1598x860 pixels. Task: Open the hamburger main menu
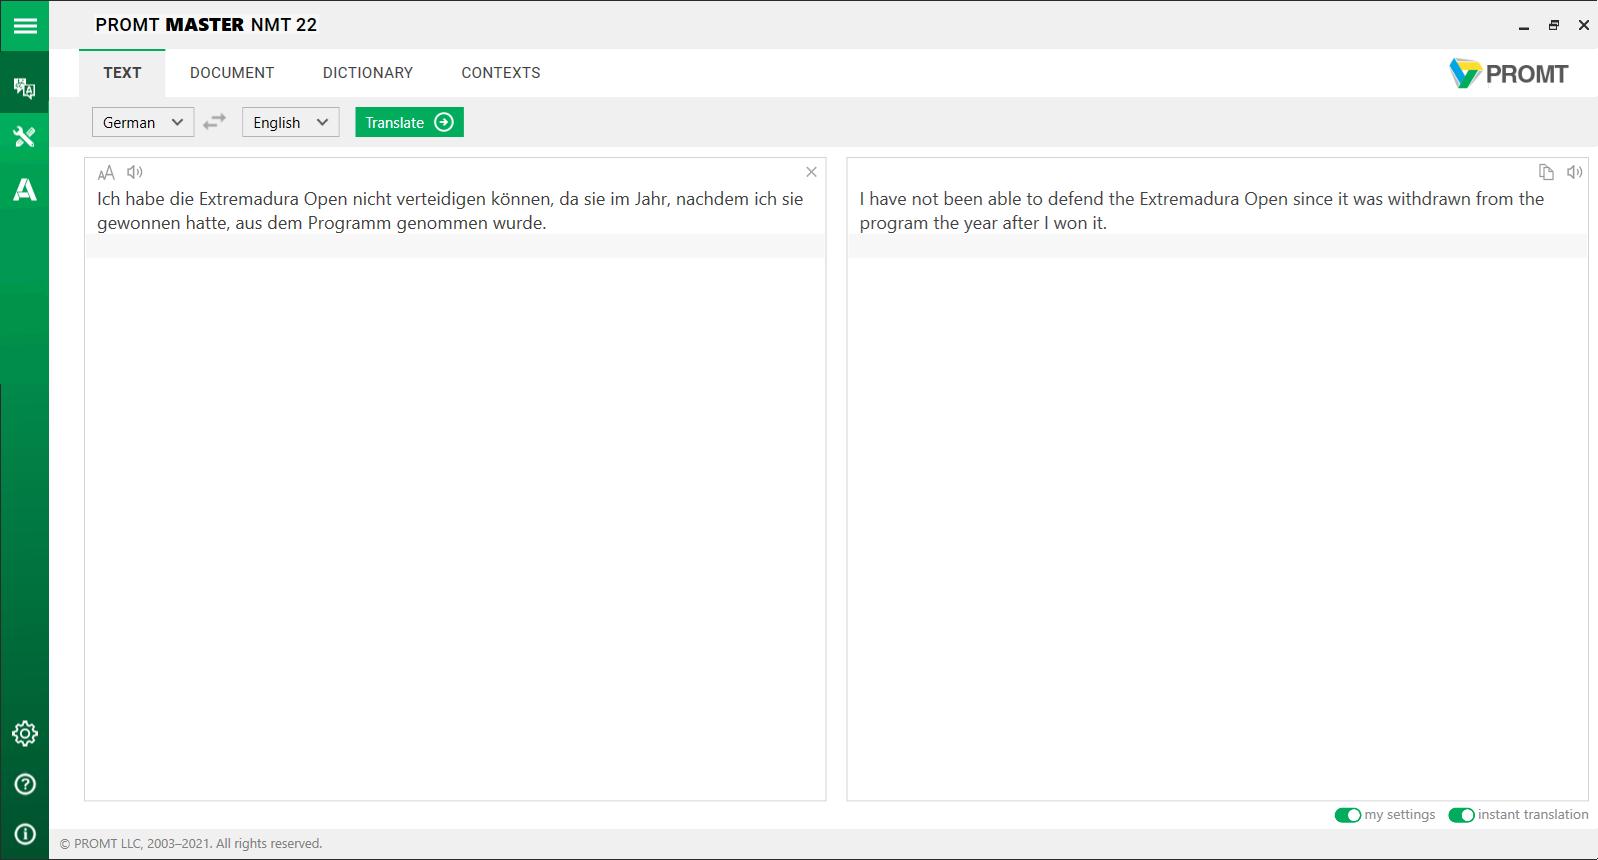click(24, 25)
